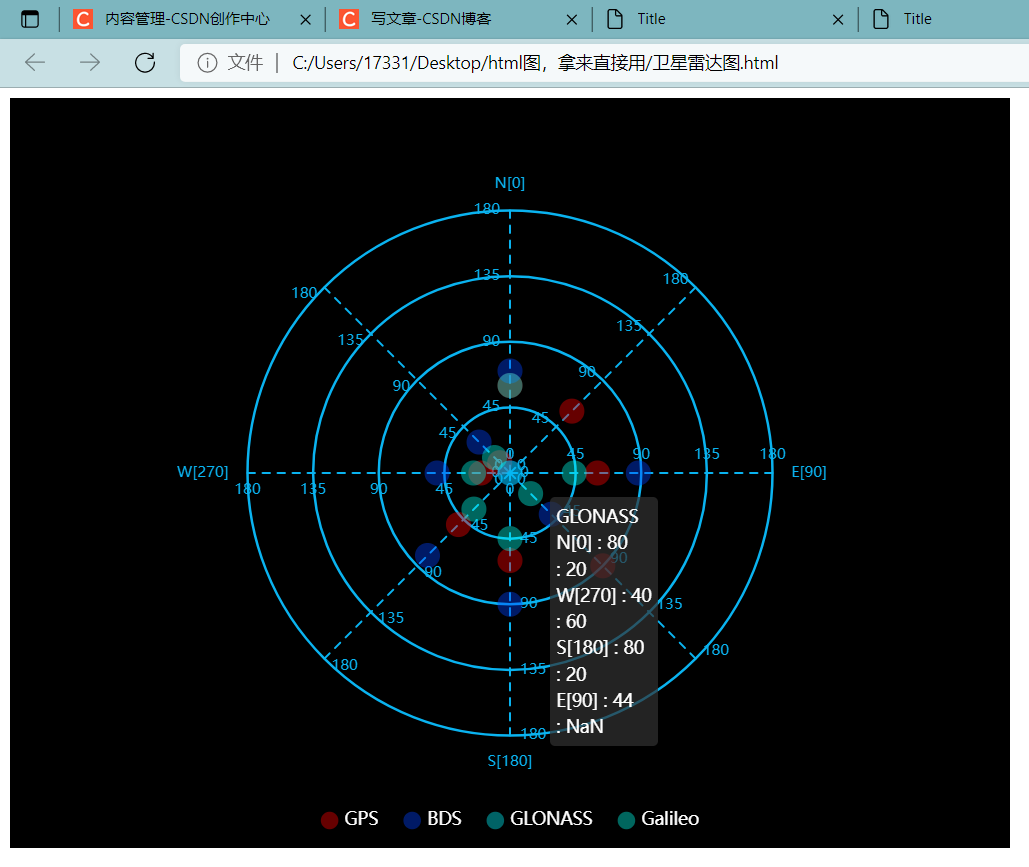The image size is (1029, 867).
Task: Click the red GPS point on south axis
Action: (x=510, y=560)
